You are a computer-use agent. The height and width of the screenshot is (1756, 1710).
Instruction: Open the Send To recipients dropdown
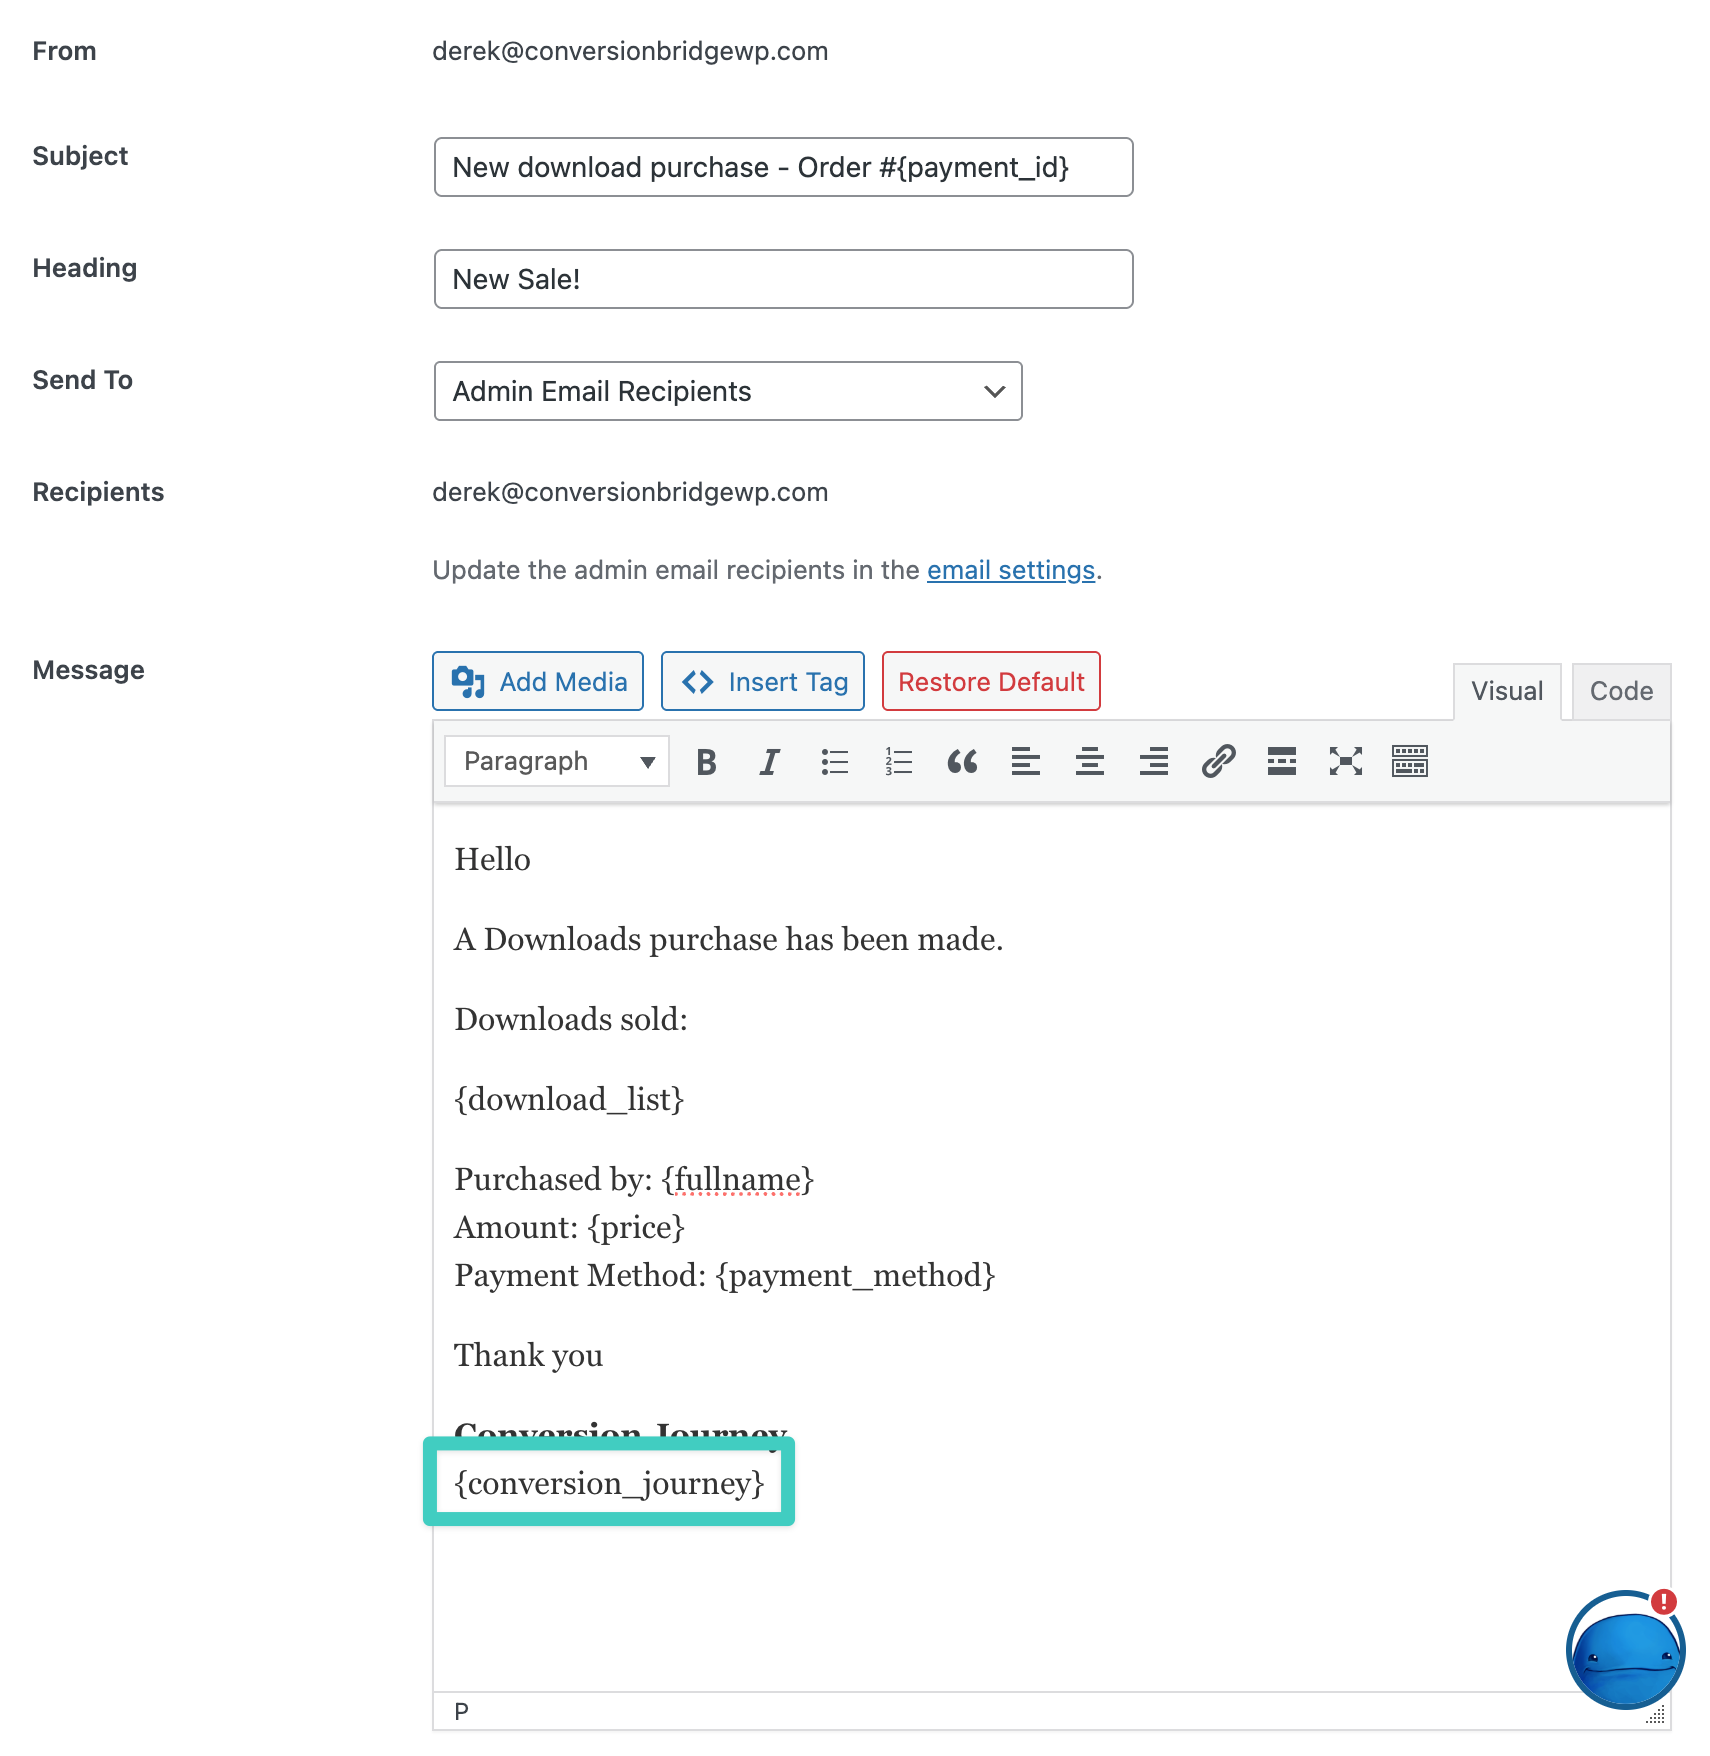click(727, 391)
